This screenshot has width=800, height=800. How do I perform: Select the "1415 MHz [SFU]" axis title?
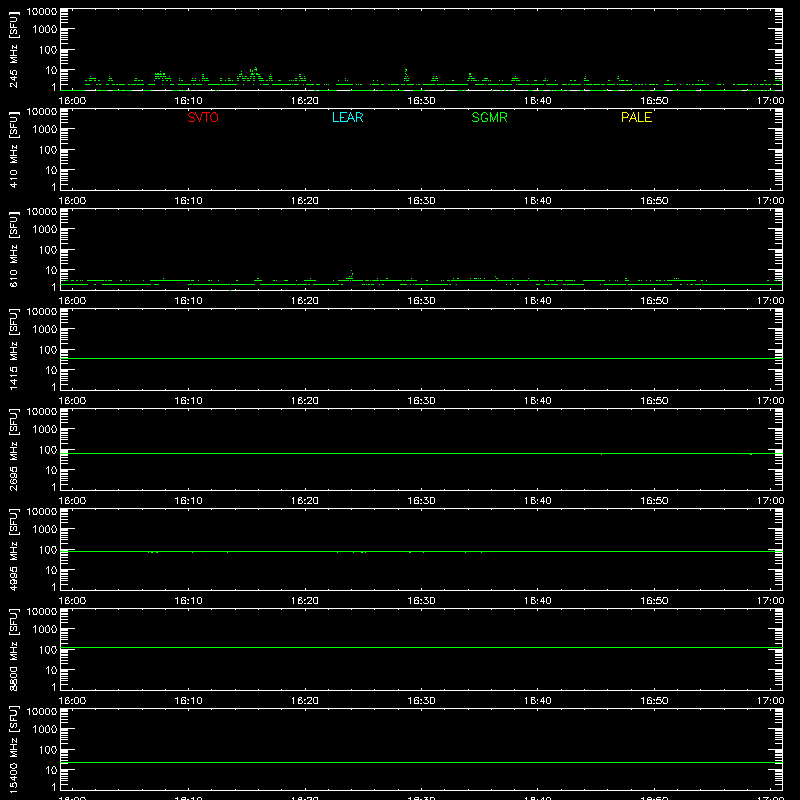pos(14,349)
